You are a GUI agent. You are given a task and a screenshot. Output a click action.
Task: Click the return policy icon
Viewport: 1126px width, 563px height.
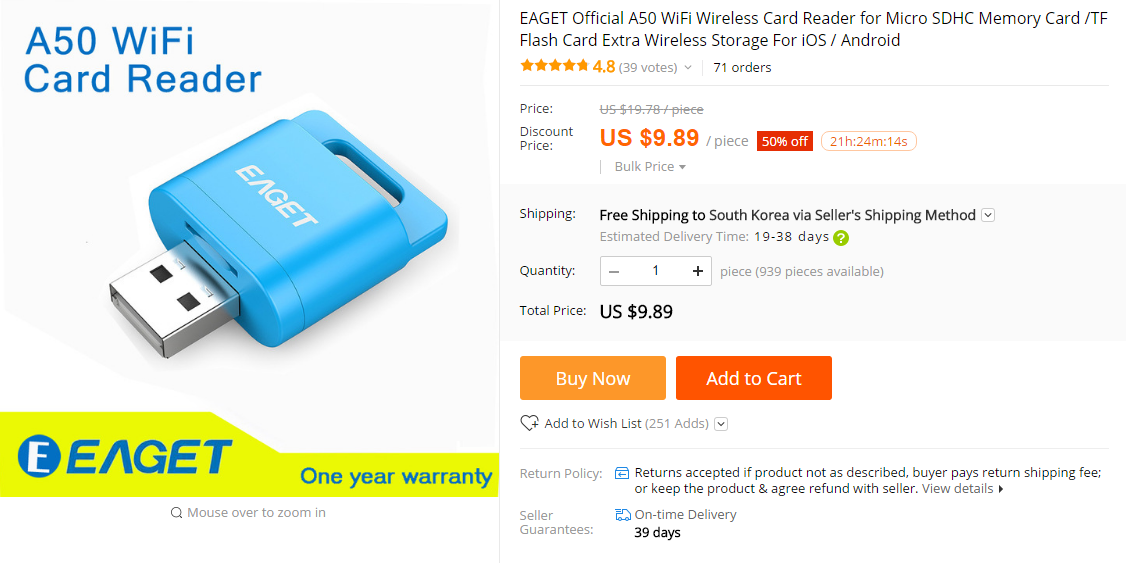click(x=622, y=473)
